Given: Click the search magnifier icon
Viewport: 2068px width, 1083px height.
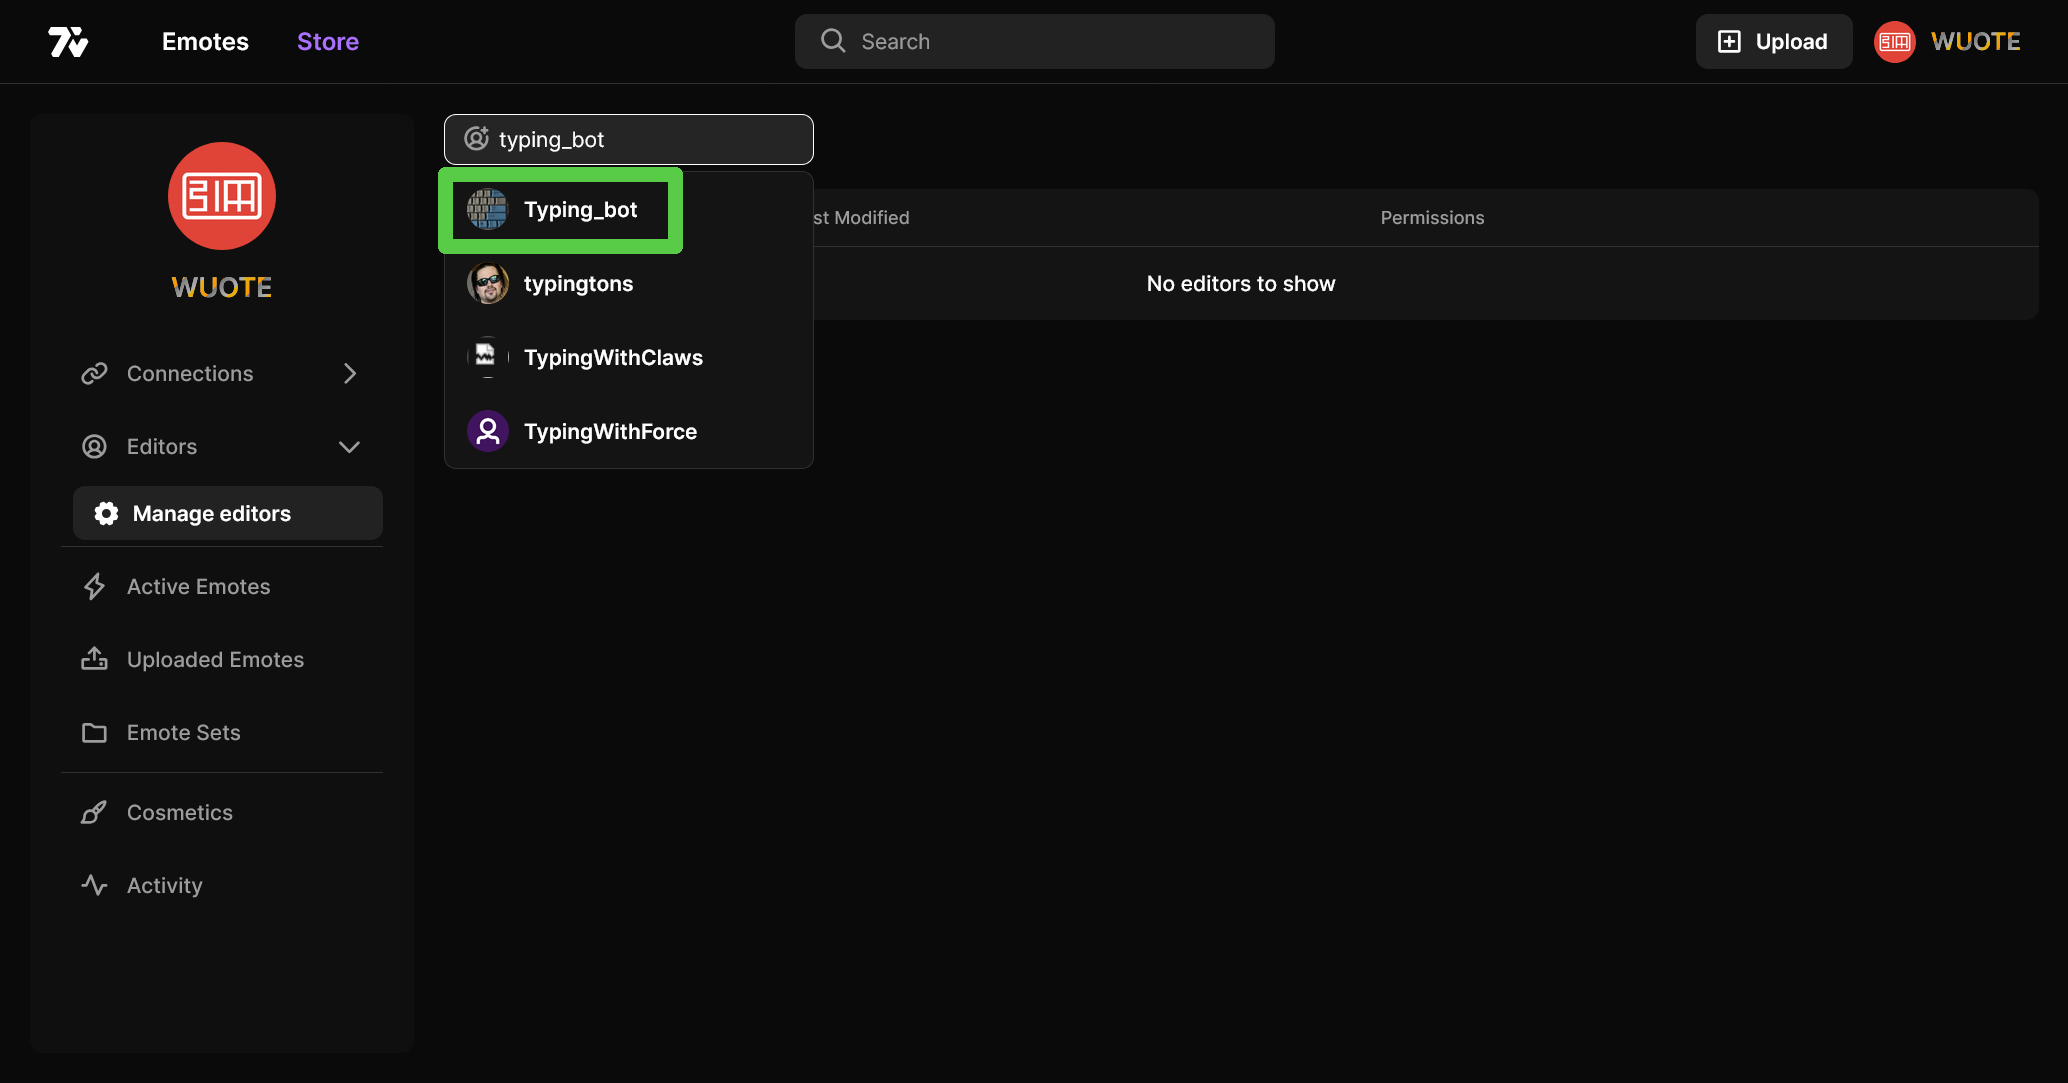Looking at the screenshot, I should tap(833, 41).
